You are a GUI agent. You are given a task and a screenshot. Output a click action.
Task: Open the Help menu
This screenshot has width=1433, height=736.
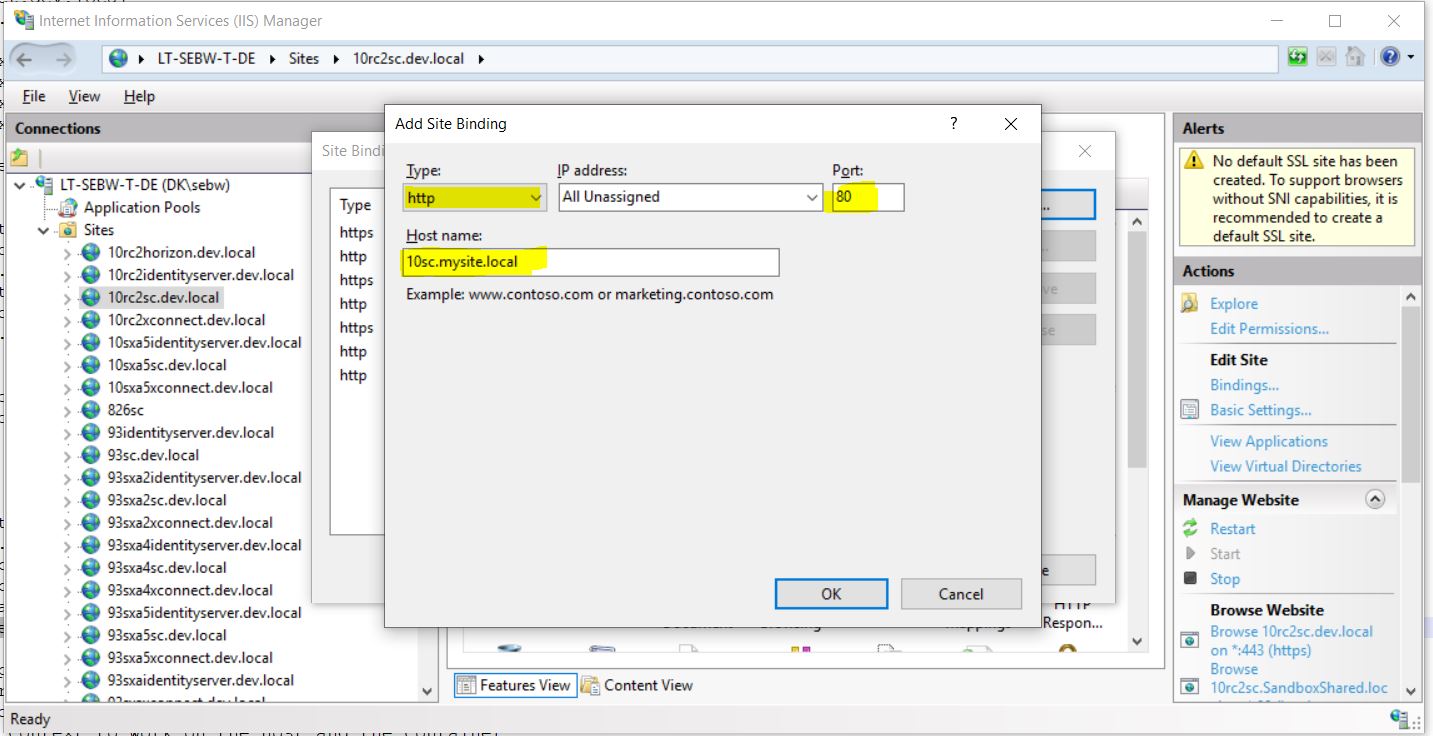pyautogui.click(x=139, y=96)
